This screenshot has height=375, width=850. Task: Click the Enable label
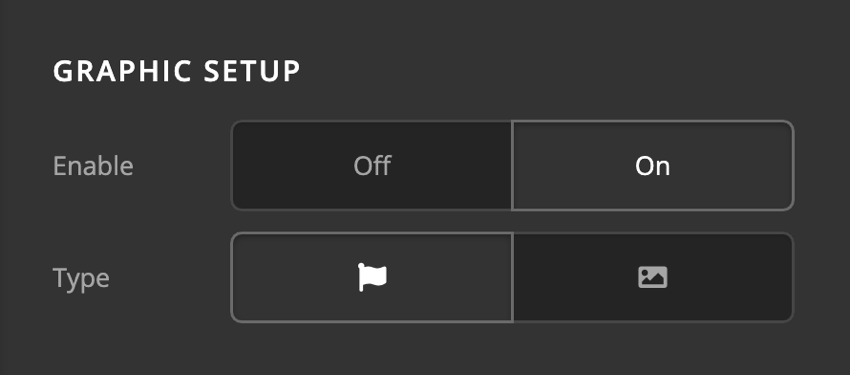[93, 166]
